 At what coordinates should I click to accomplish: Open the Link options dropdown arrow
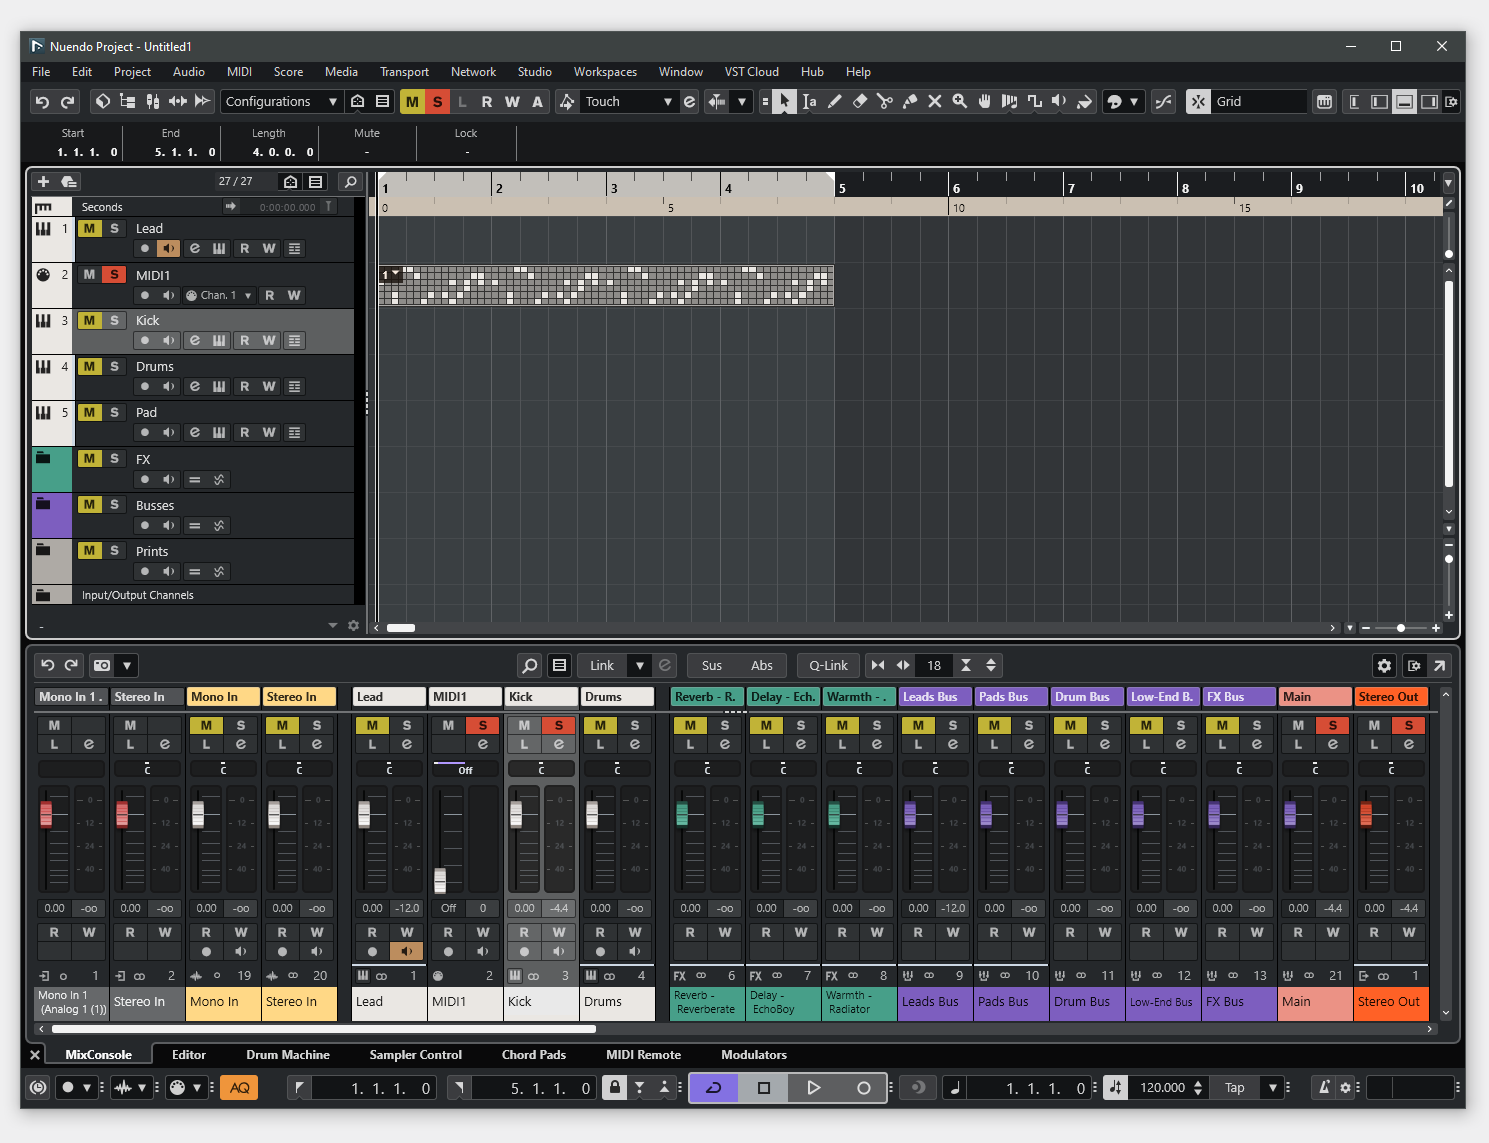tap(640, 665)
